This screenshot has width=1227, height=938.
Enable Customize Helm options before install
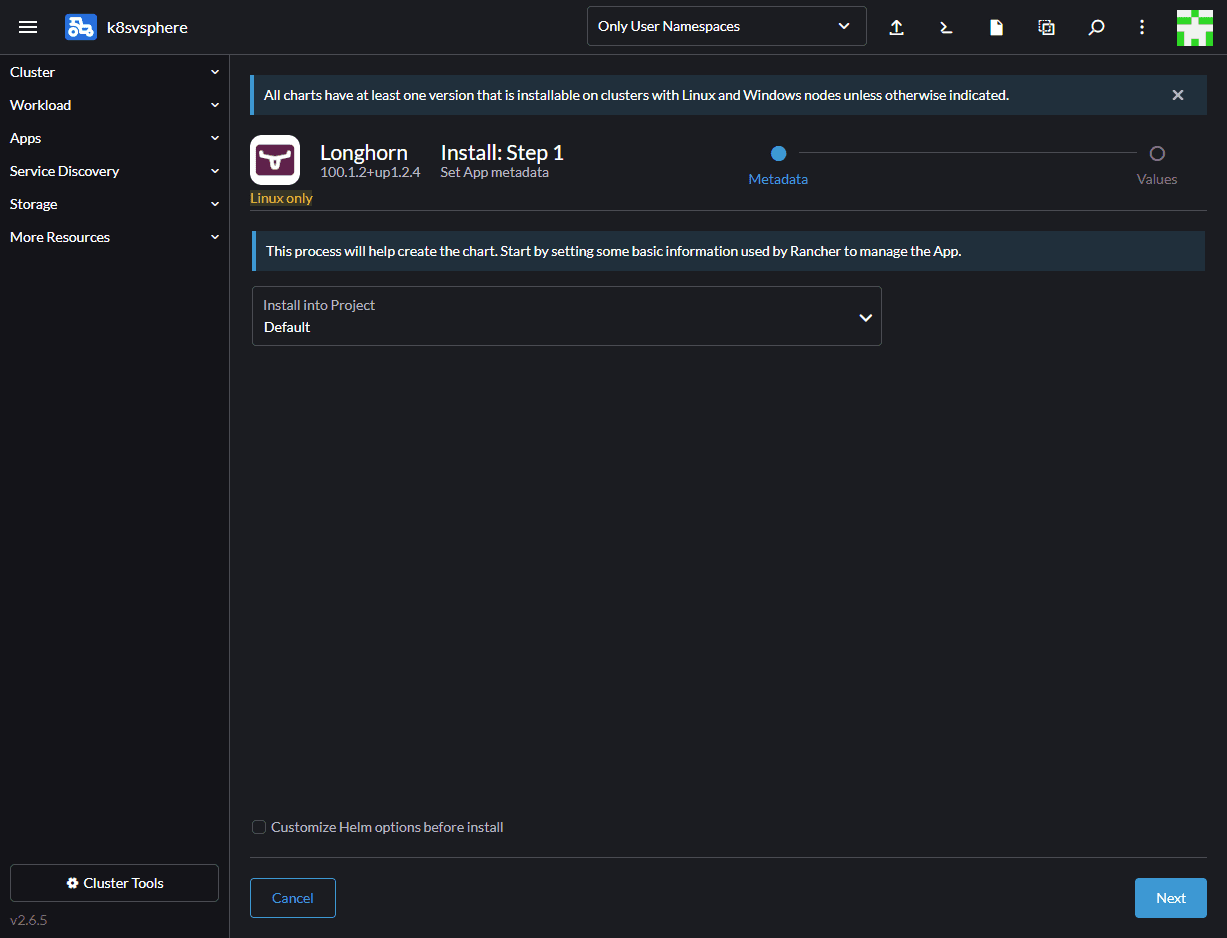(x=259, y=827)
